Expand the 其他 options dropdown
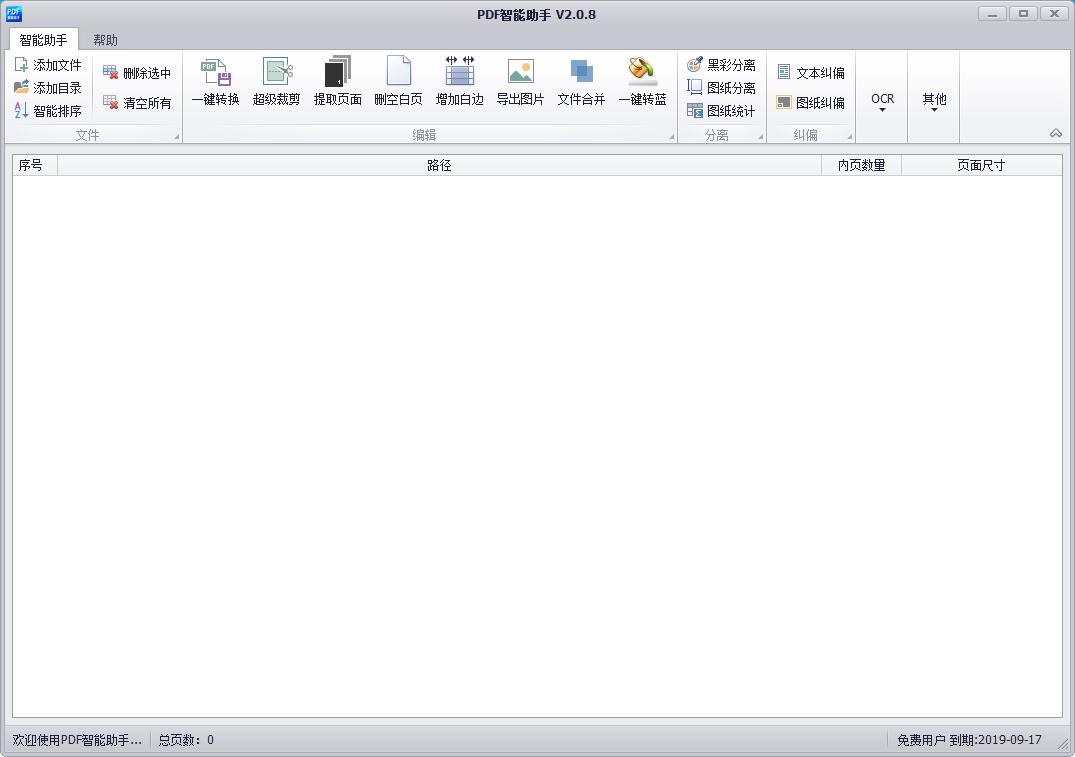Image resolution: width=1075 pixels, height=757 pixels. 933,98
